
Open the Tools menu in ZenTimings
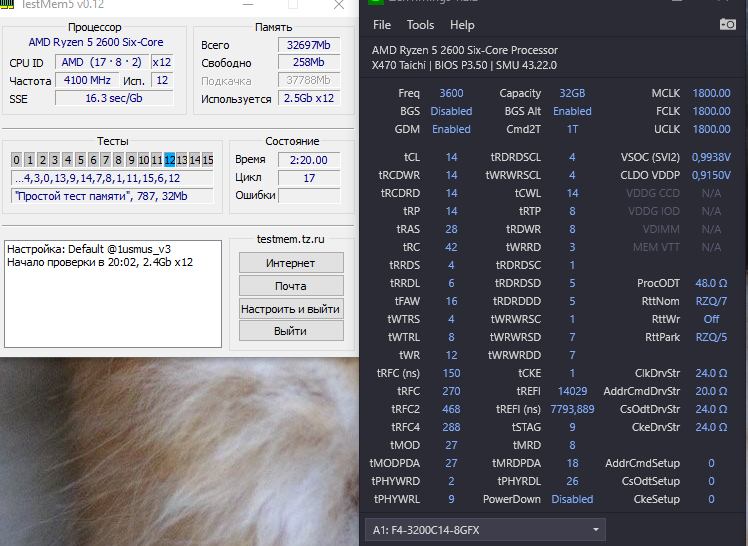420,25
